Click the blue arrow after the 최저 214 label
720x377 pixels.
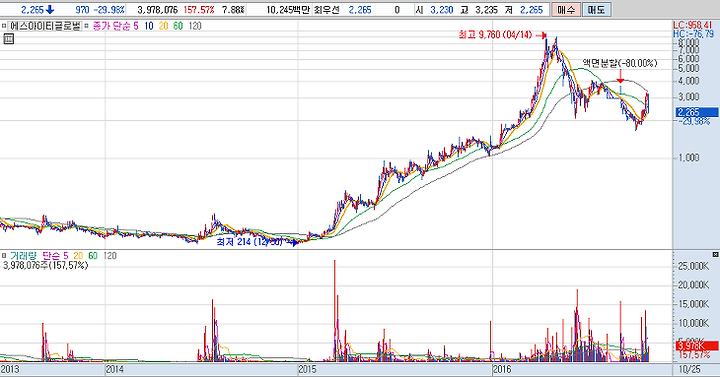point(293,243)
